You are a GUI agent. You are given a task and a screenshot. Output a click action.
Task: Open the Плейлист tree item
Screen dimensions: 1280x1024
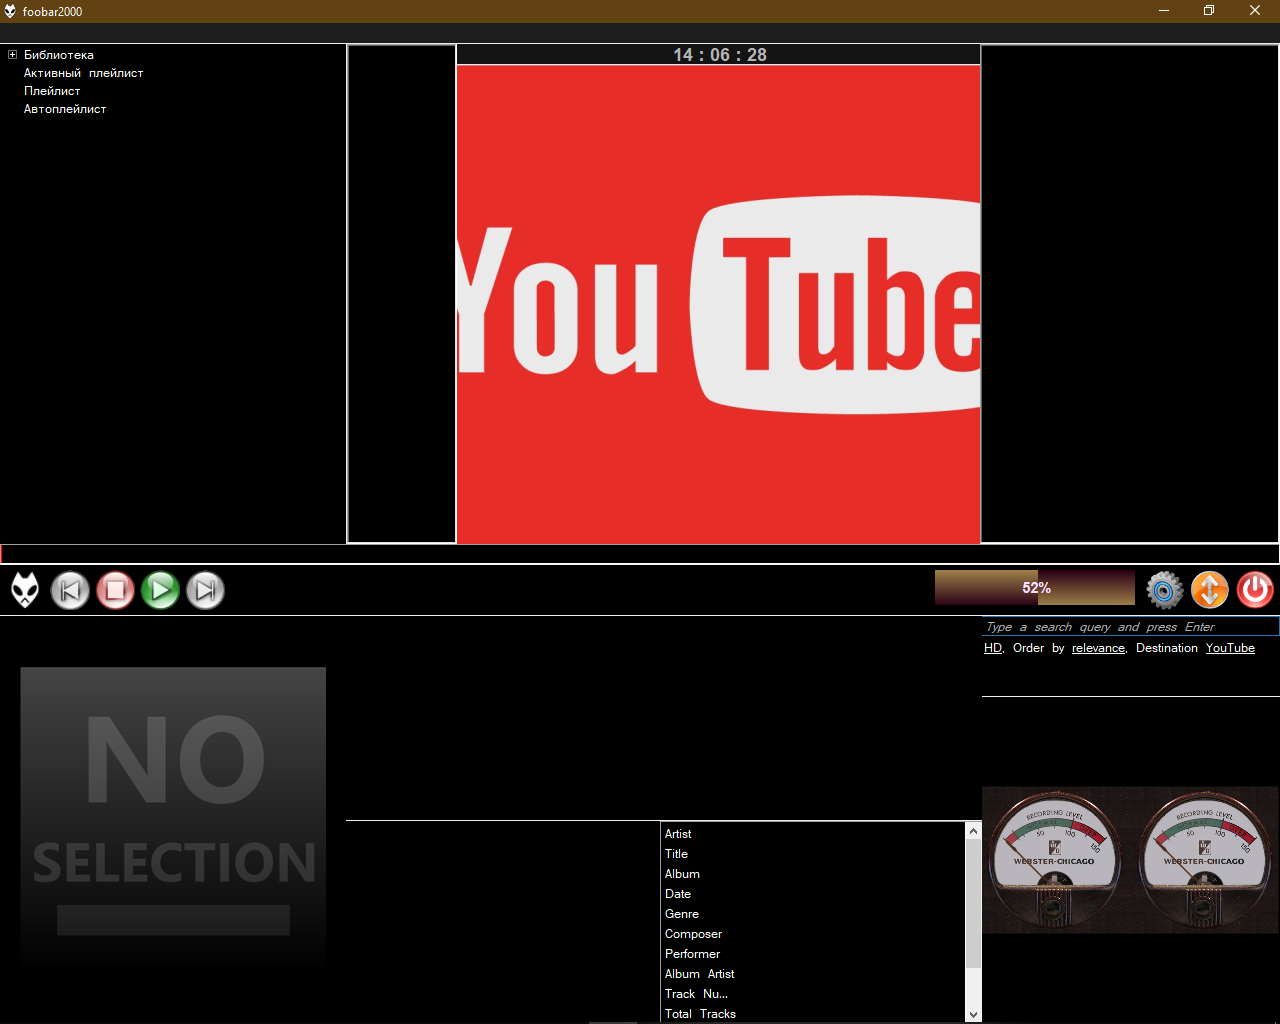pyautogui.click(x=52, y=91)
